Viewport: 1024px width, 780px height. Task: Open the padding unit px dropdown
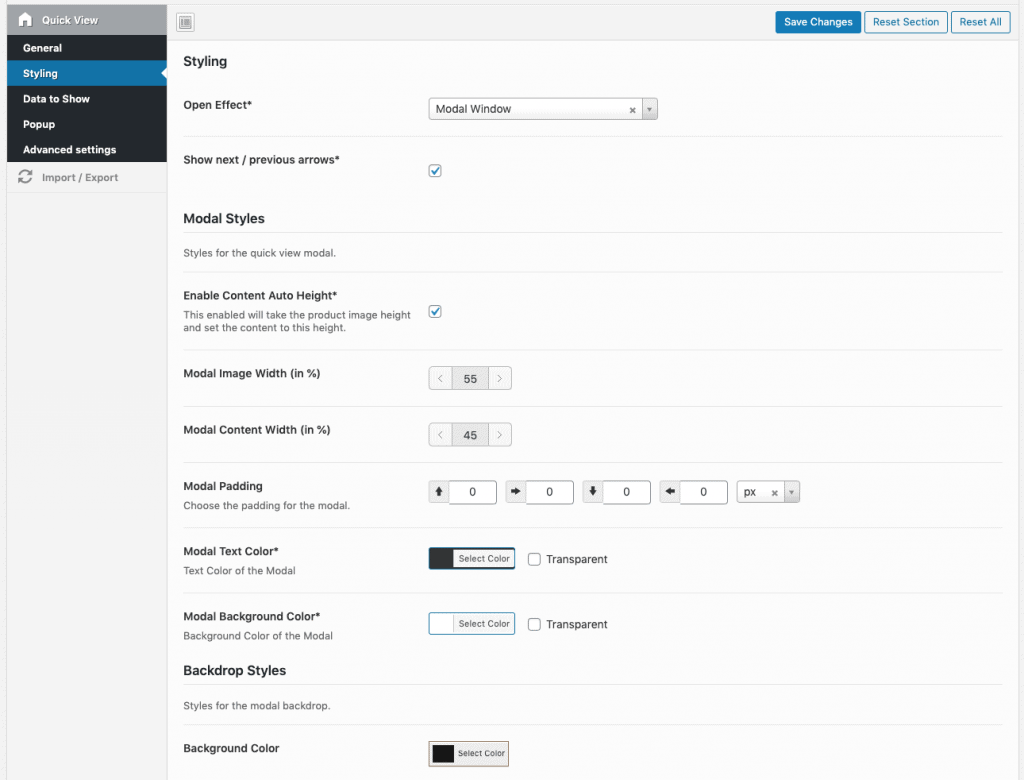click(x=791, y=492)
